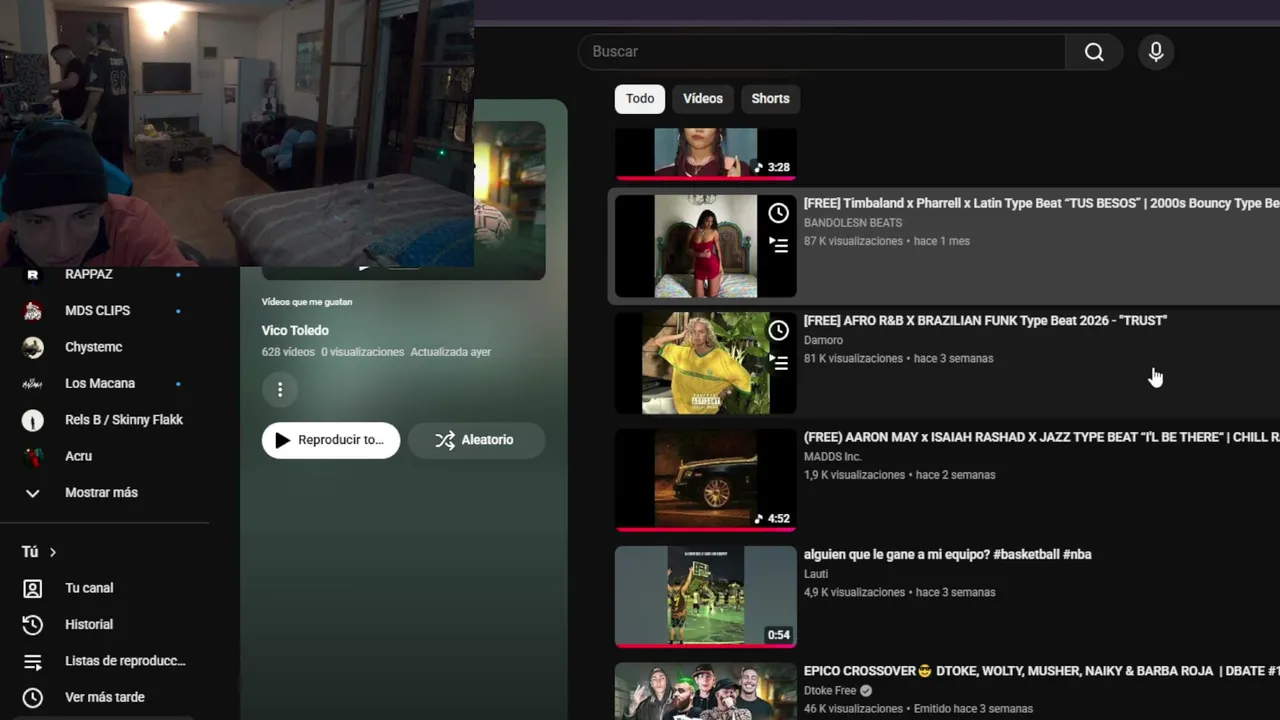Viewport: 1280px width, 720px height.
Task: Visit the Damoro channel
Action: (823, 340)
